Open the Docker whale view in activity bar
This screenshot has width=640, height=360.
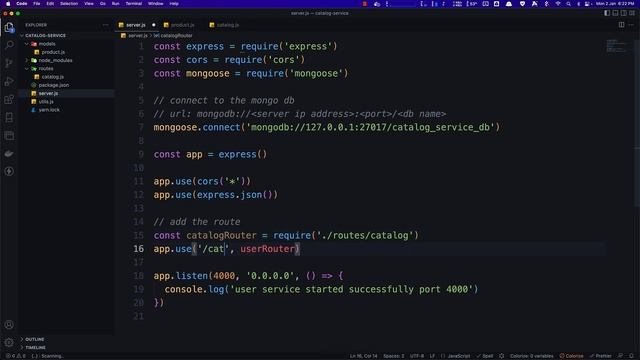pos(9,153)
